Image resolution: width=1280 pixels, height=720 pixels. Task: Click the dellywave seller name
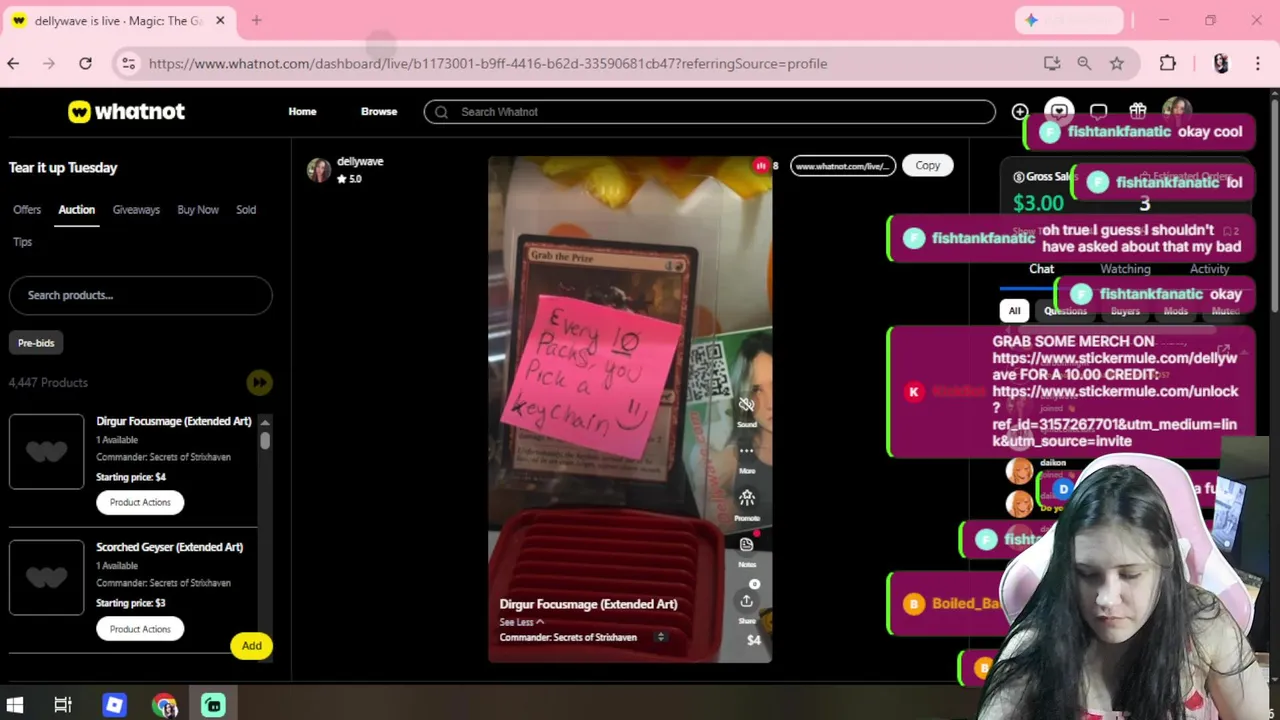coord(360,161)
